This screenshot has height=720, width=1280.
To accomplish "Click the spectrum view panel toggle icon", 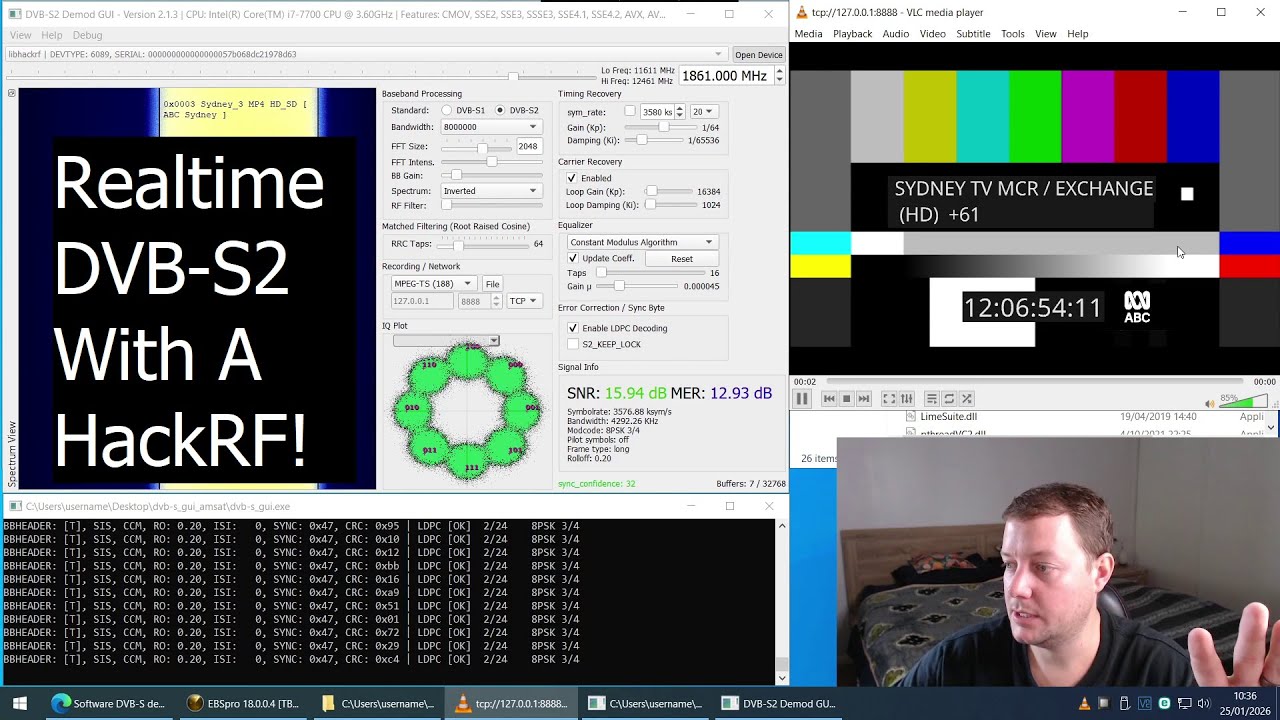I will click(11, 93).
